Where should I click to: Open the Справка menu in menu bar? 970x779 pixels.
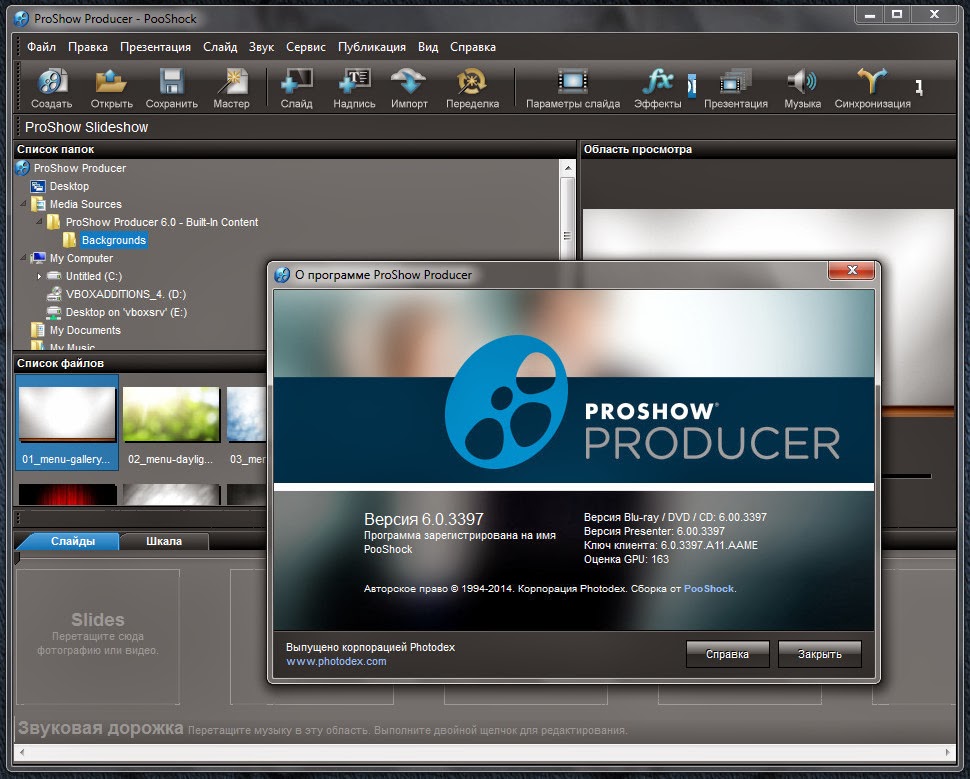click(x=473, y=47)
